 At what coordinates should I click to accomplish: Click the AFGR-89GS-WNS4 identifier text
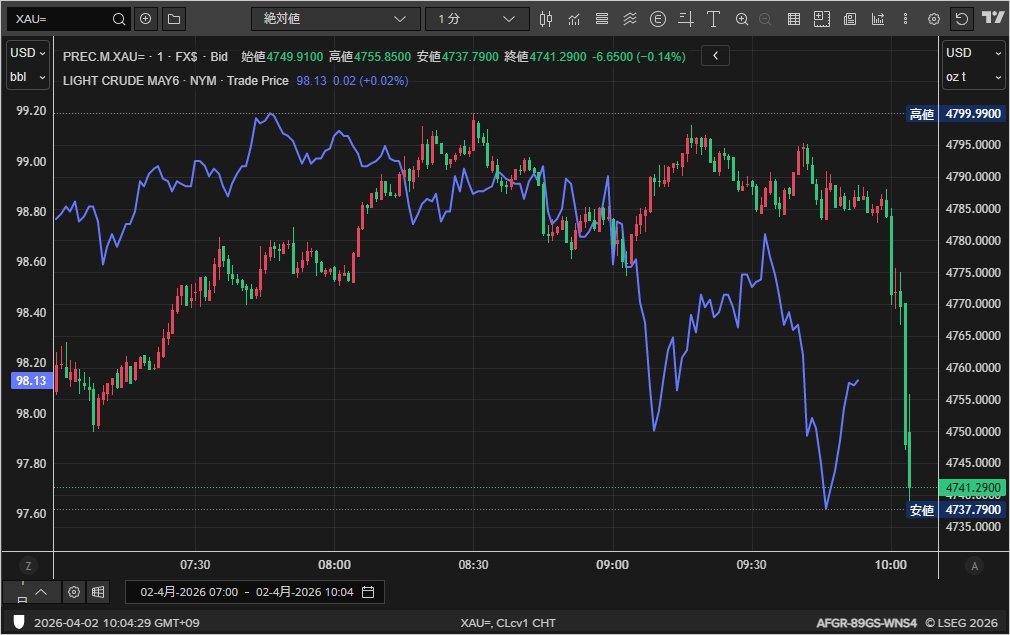point(866,623)
